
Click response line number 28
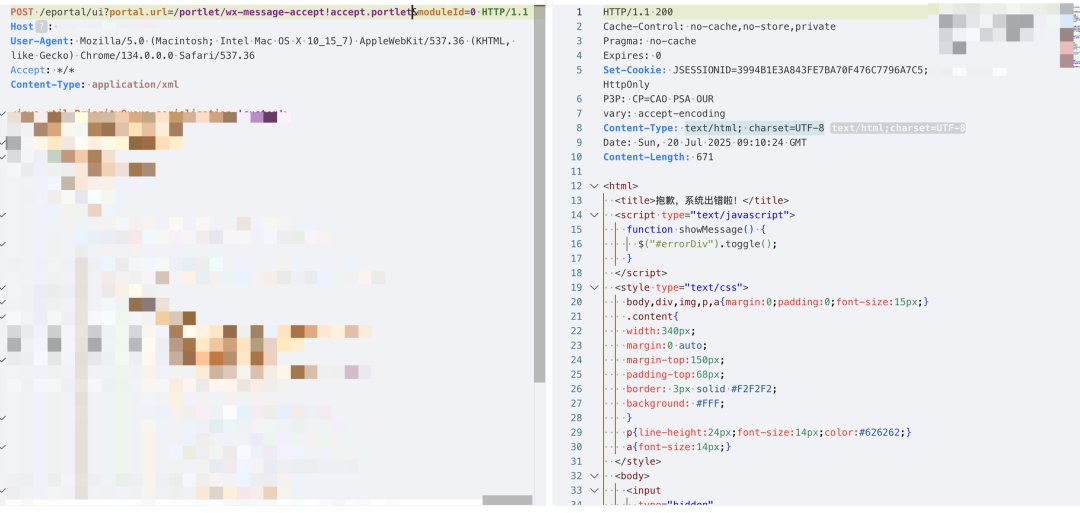coord(577,418)
